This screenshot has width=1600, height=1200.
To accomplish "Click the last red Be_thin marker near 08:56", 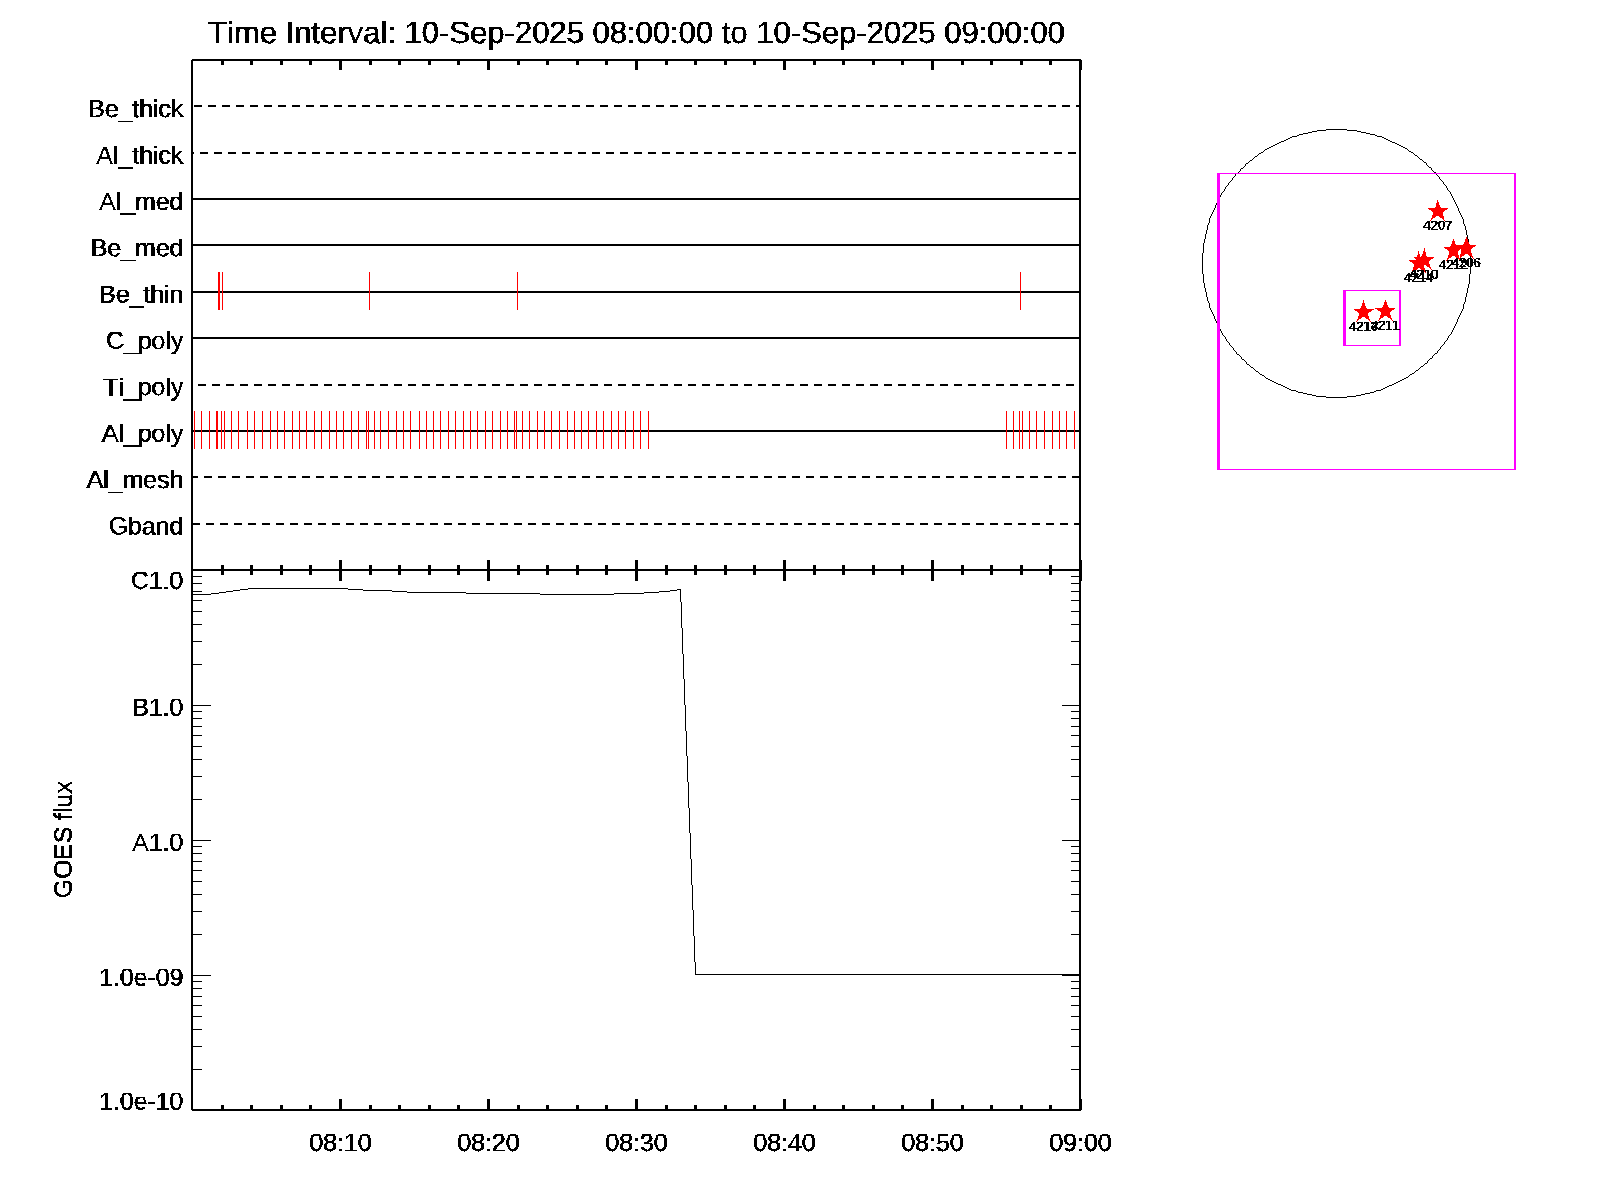I will pos(1020,290).
